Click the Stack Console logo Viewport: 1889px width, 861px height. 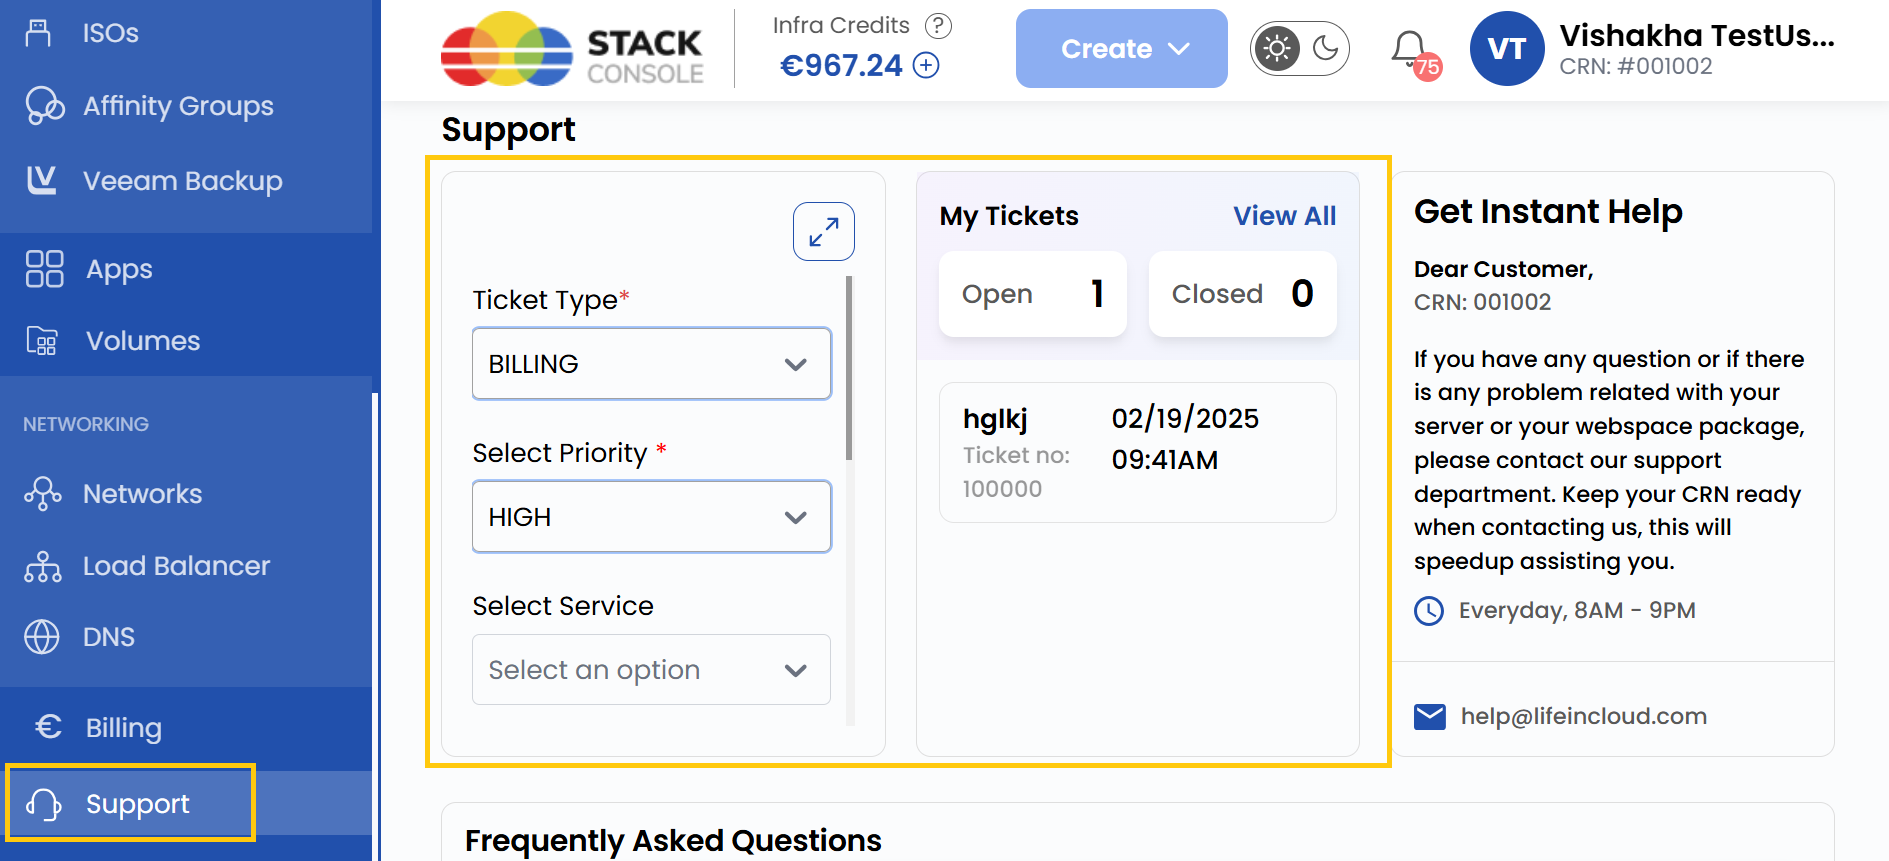(572, 49)
